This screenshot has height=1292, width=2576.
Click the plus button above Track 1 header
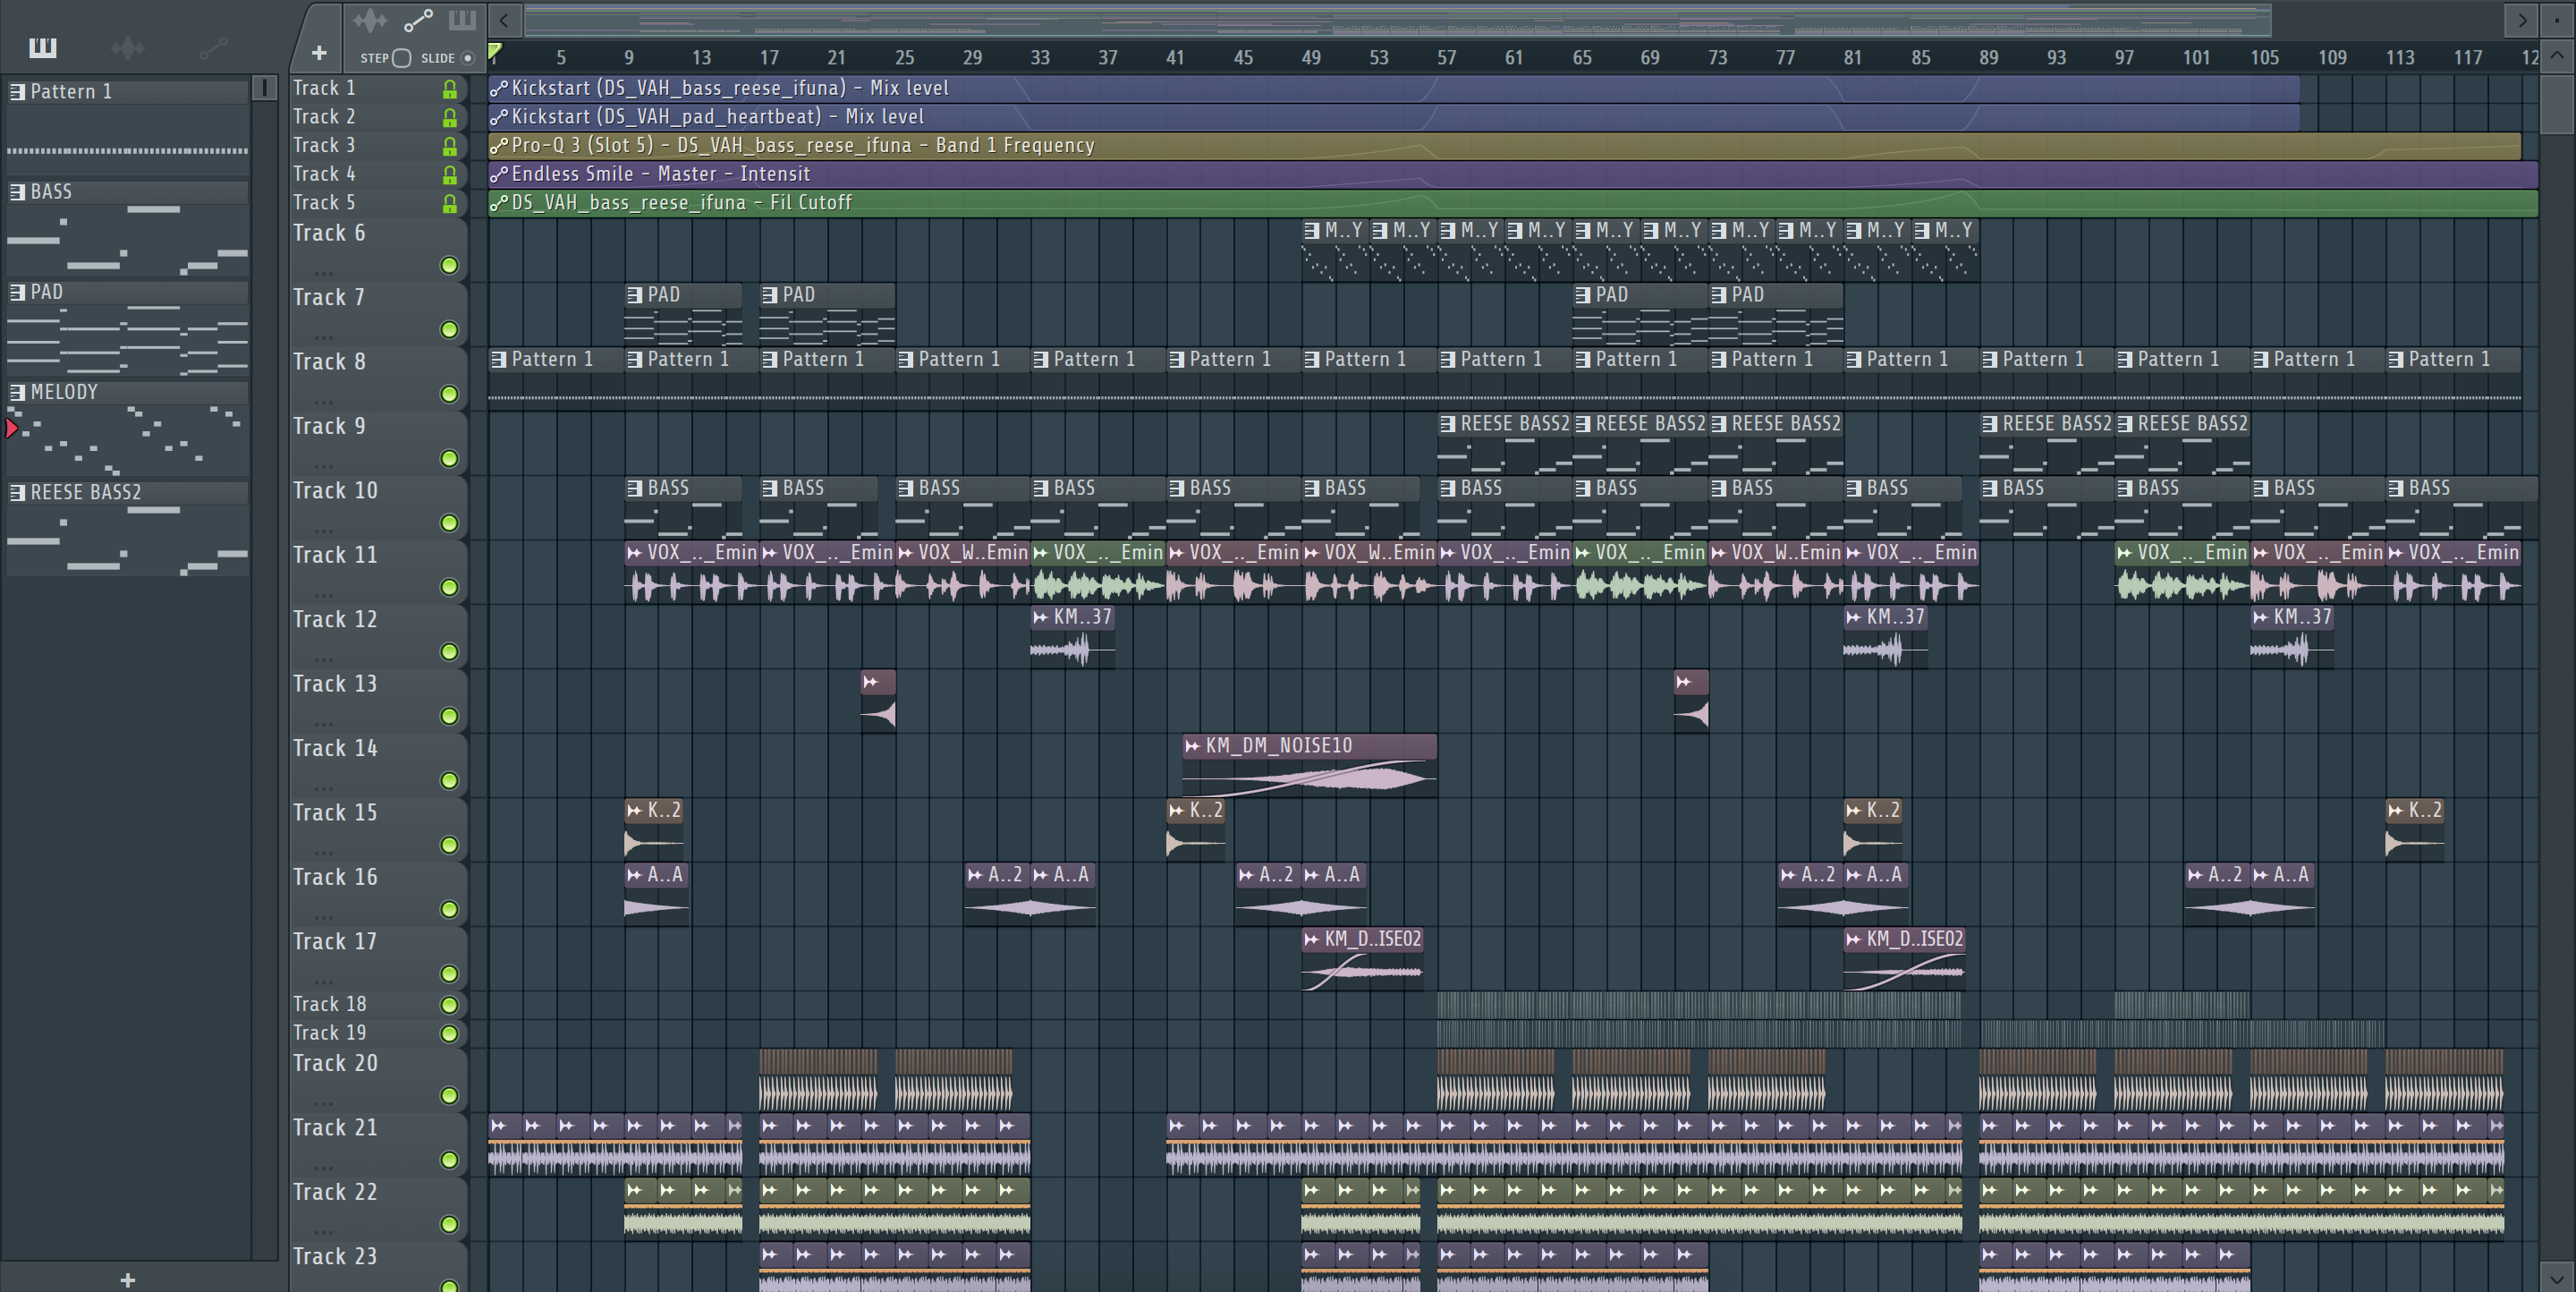pyautogui.click(x=319, y=53)
